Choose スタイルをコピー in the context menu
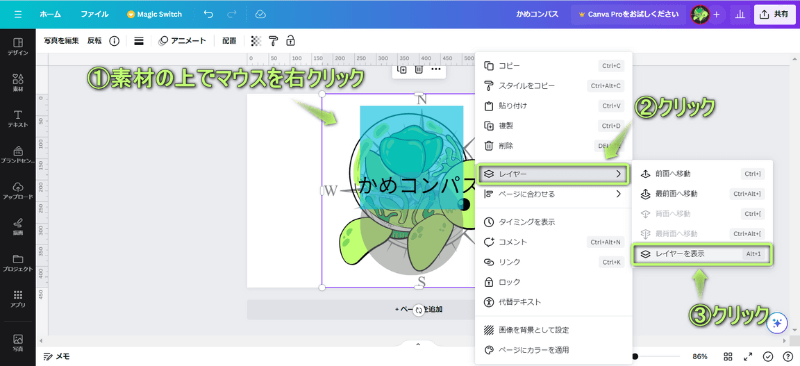The height and width of the screenshot is (366, 800). click(x=554, y=86)
